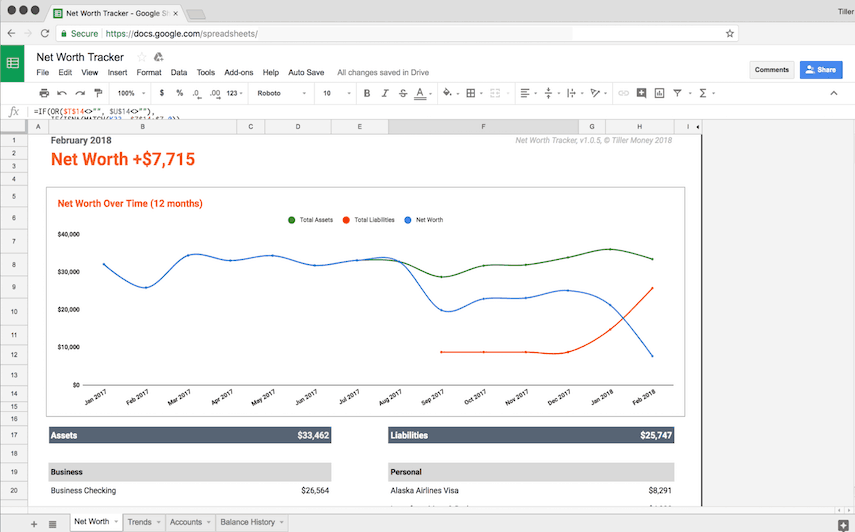The image size is (855, 532).
Task: Click the Net Worth Tracker title
Action: (80, 57)
